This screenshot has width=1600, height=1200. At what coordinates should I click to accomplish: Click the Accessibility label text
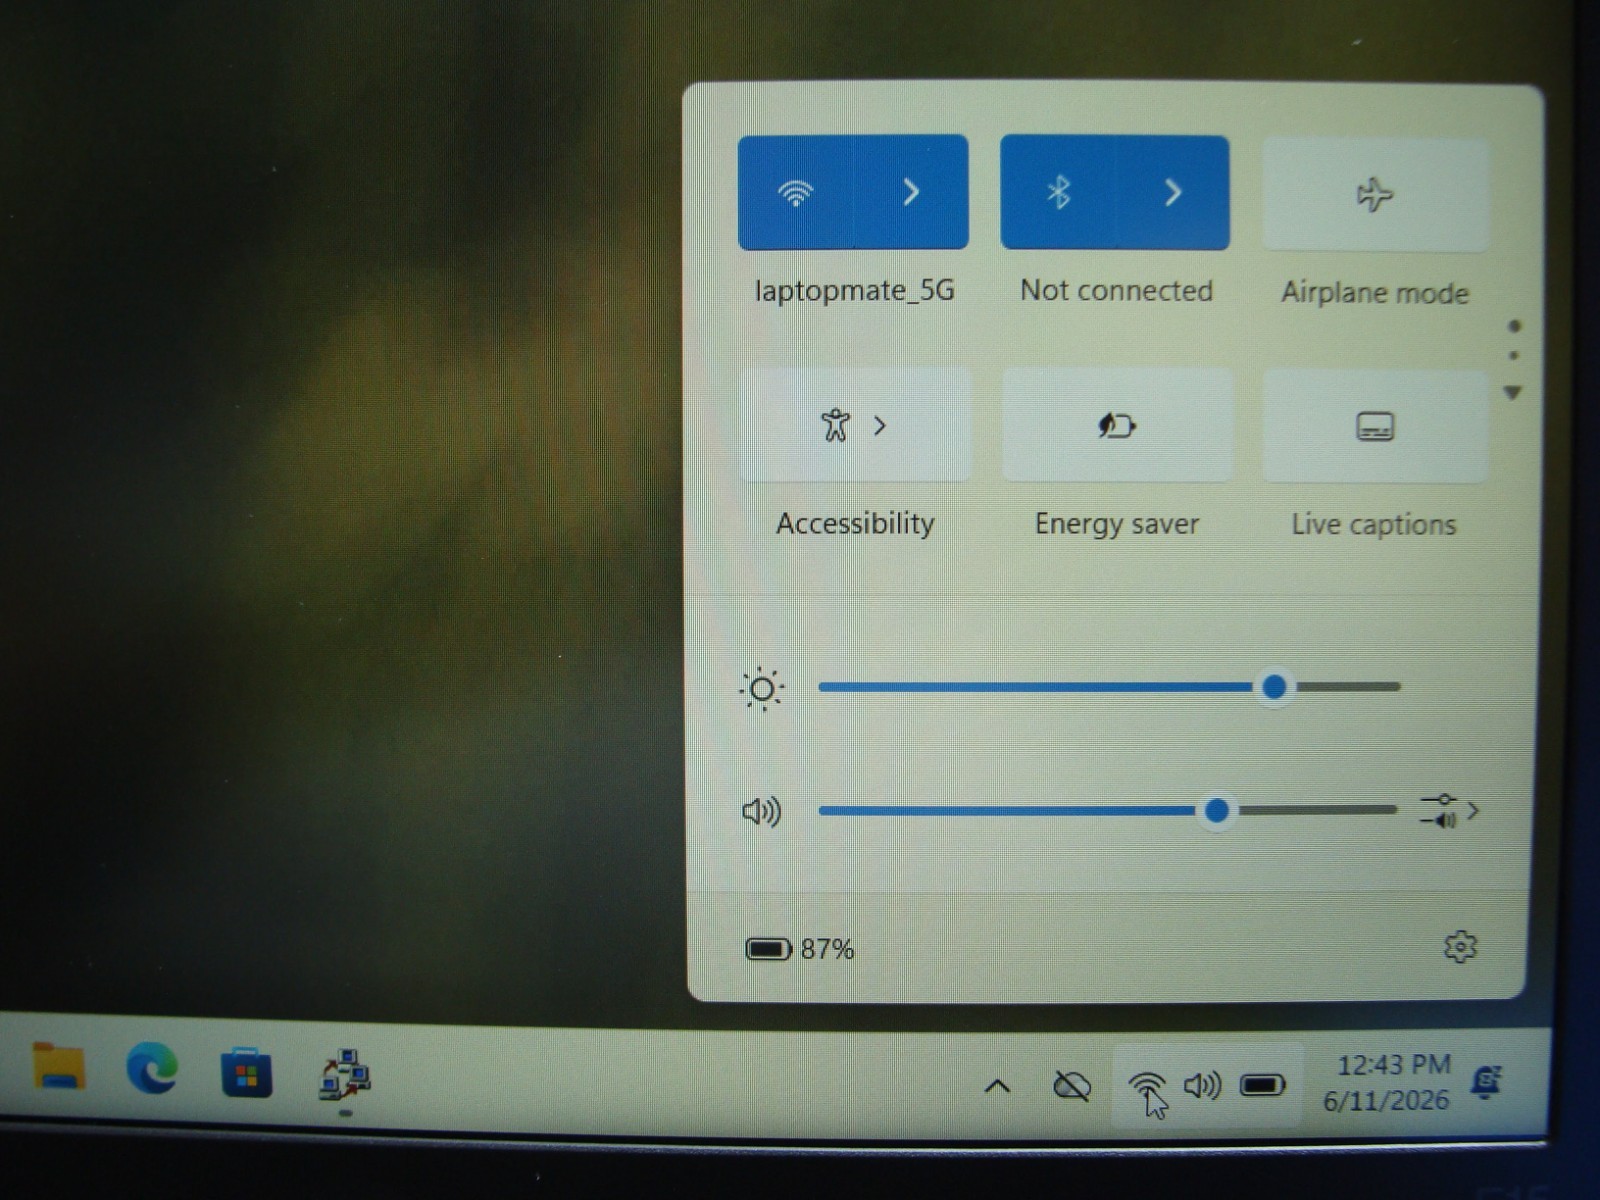855,523
